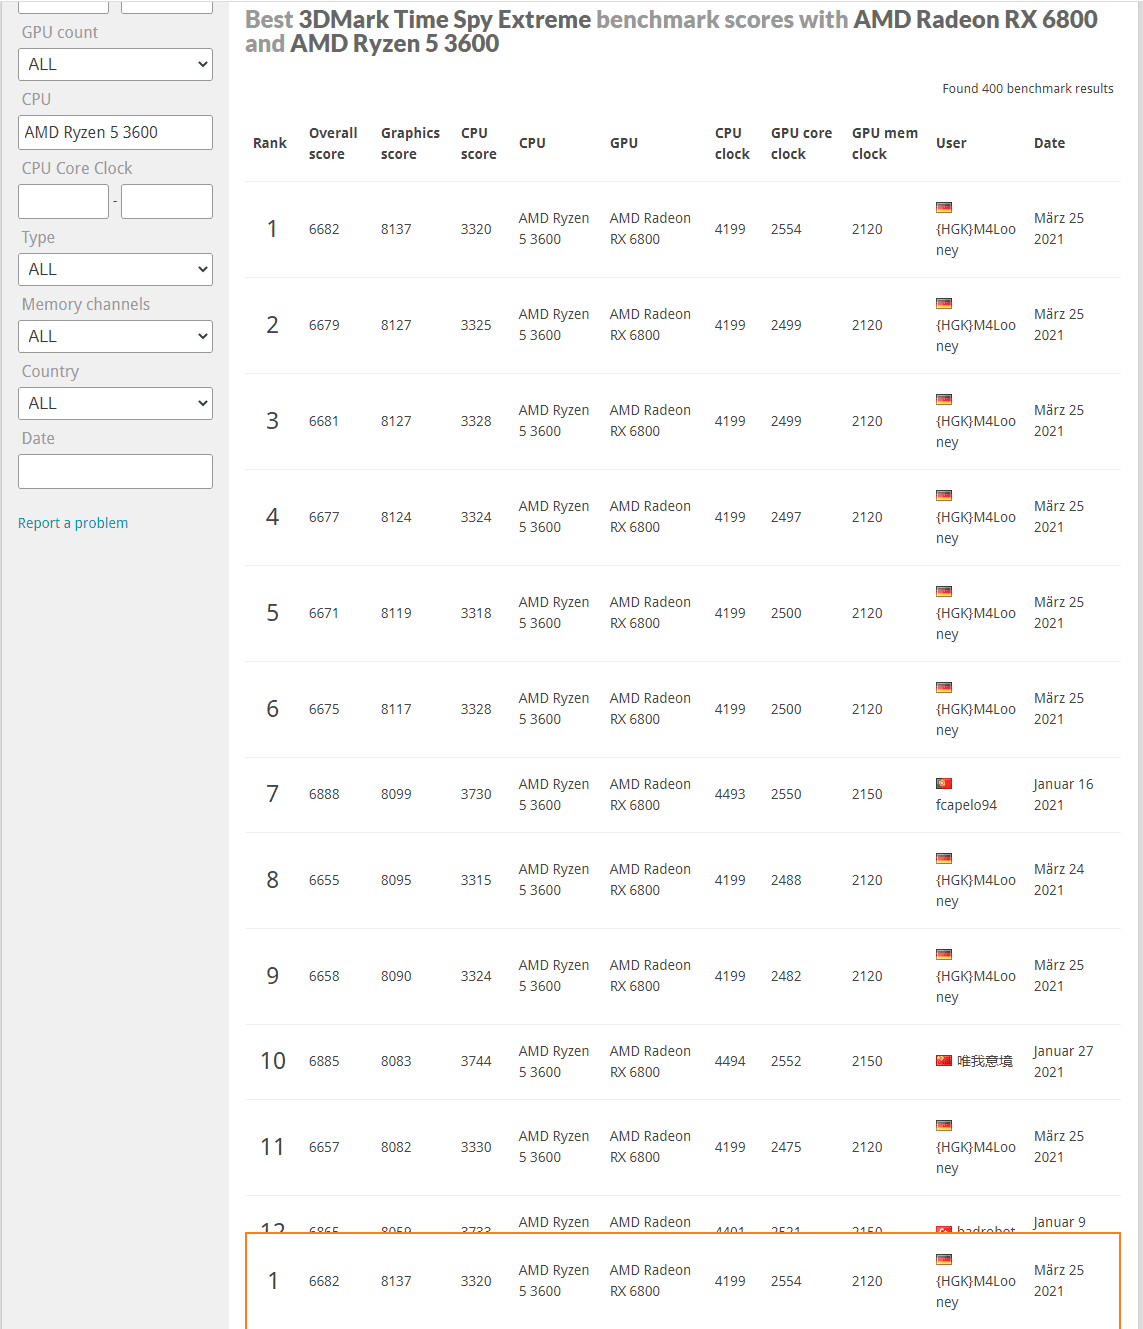Open the GPU count dropdown
This screenshot has width=1143, height=1329.
[x=115, y=64]
